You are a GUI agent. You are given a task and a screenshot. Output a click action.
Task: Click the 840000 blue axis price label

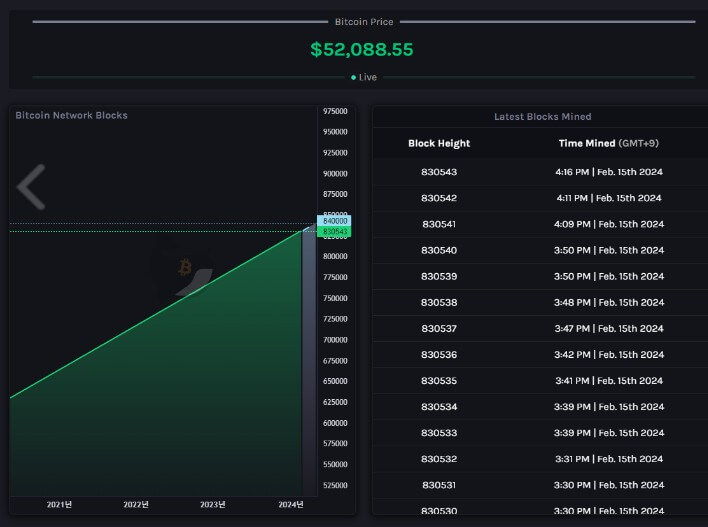335,220
